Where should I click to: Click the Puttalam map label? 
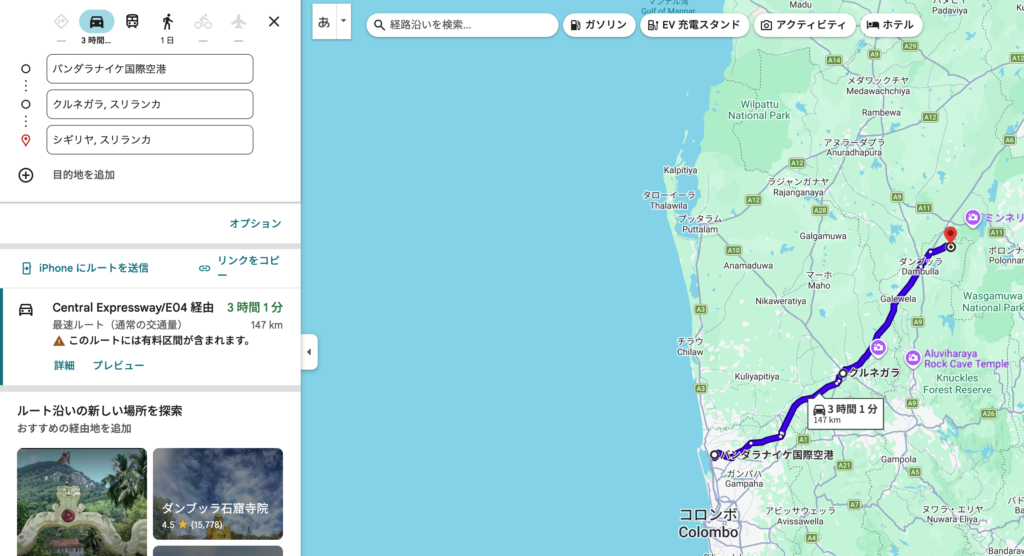[x=699, y=224]
